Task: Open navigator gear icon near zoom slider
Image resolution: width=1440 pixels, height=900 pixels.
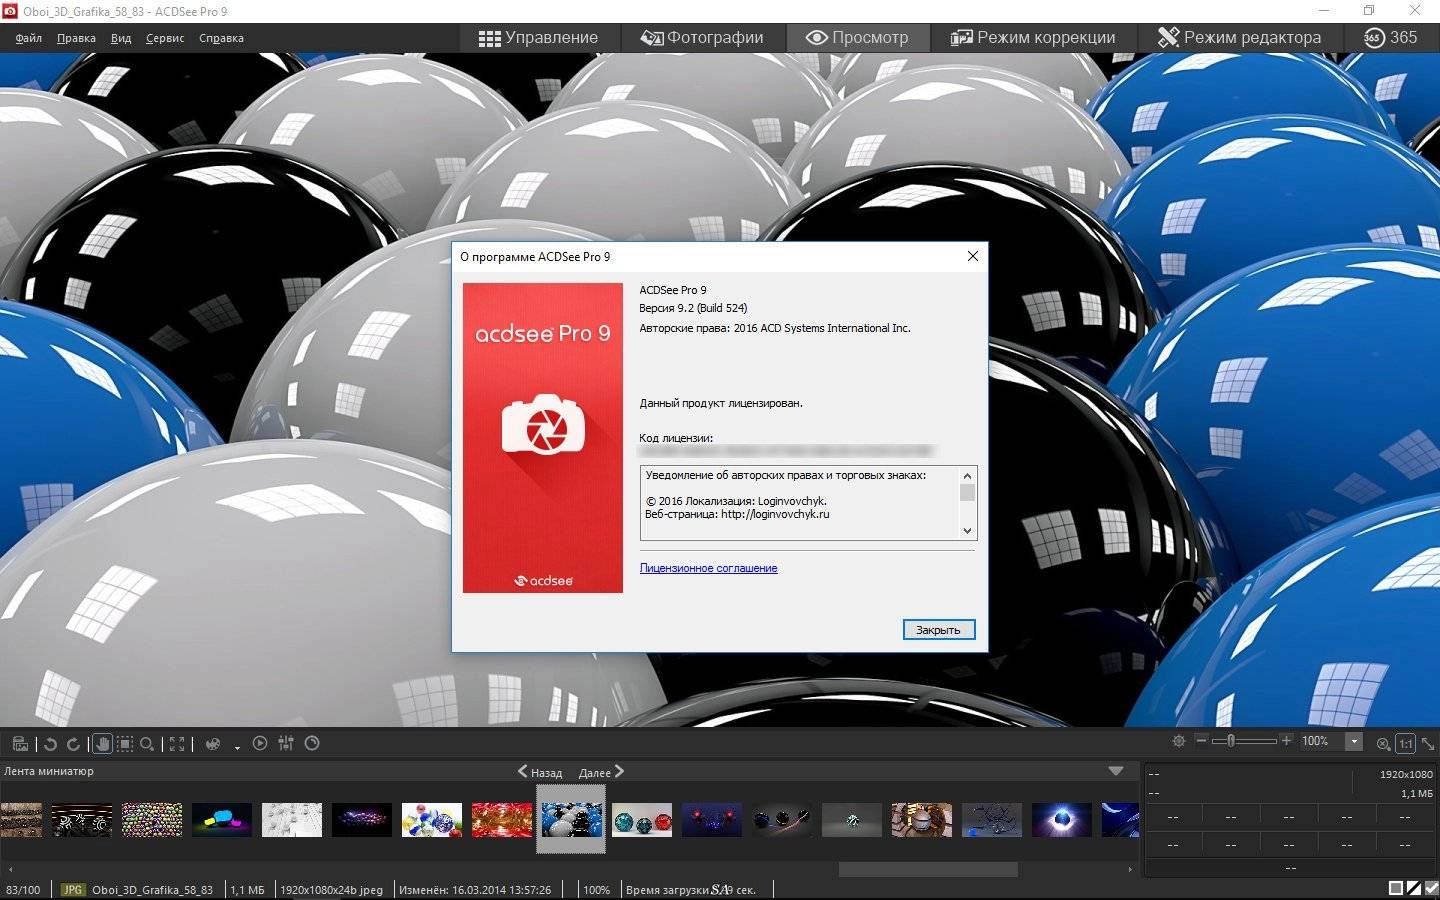Action: click(1179, 741)
